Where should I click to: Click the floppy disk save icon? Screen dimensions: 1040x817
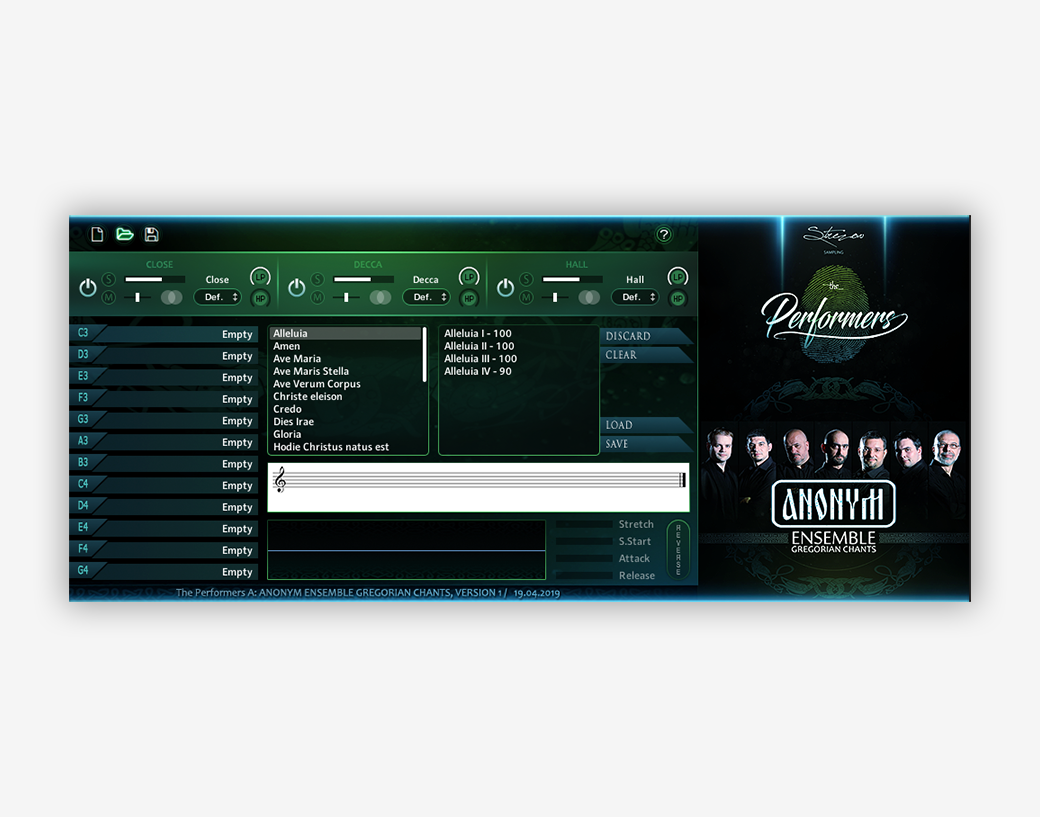pyautogui.click(x=151, y=234)
